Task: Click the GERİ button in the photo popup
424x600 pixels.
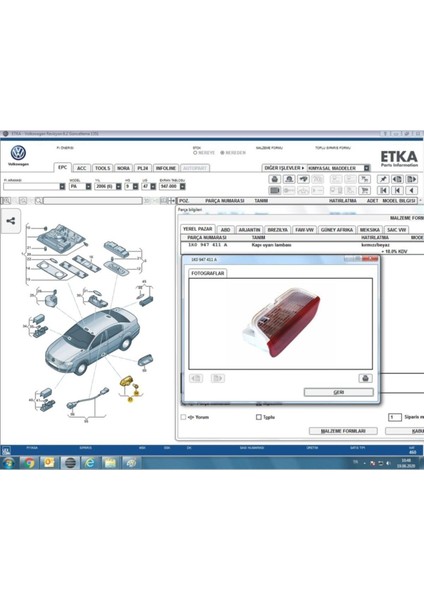Action: point(339,392)
